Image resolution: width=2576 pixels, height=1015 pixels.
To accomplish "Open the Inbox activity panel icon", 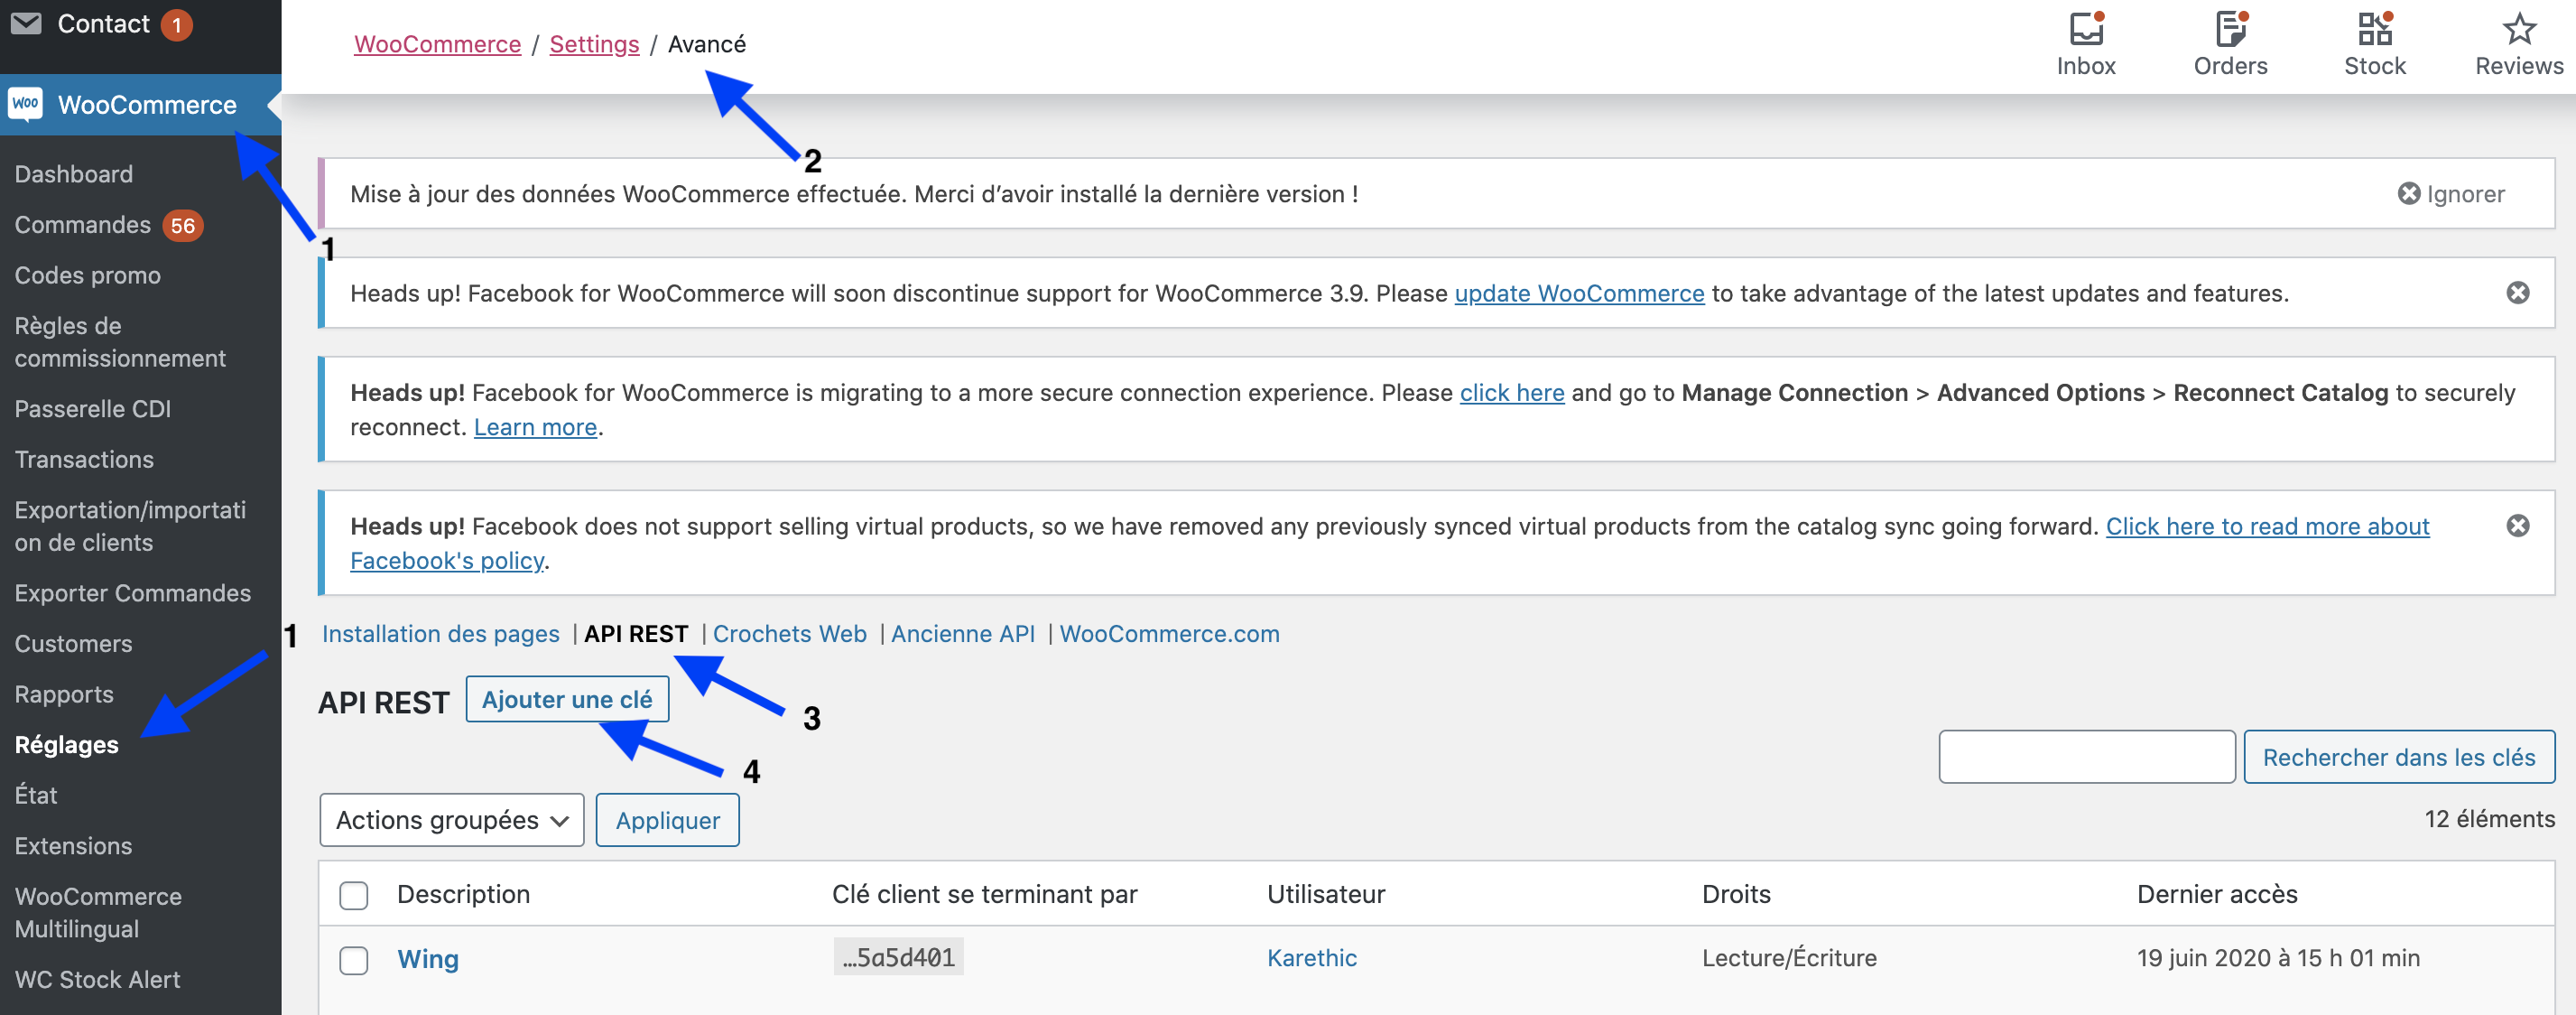I will pos(2086,29).
